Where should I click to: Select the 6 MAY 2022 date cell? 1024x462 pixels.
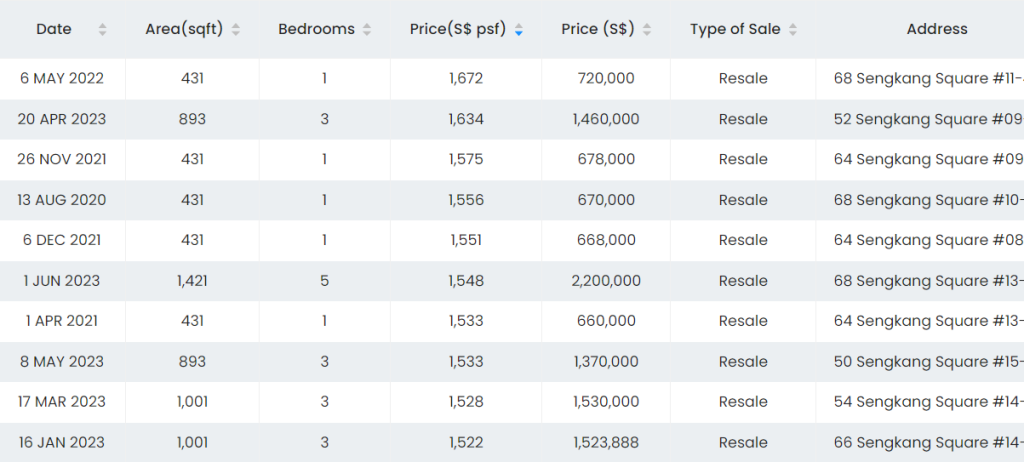point(62,78)
